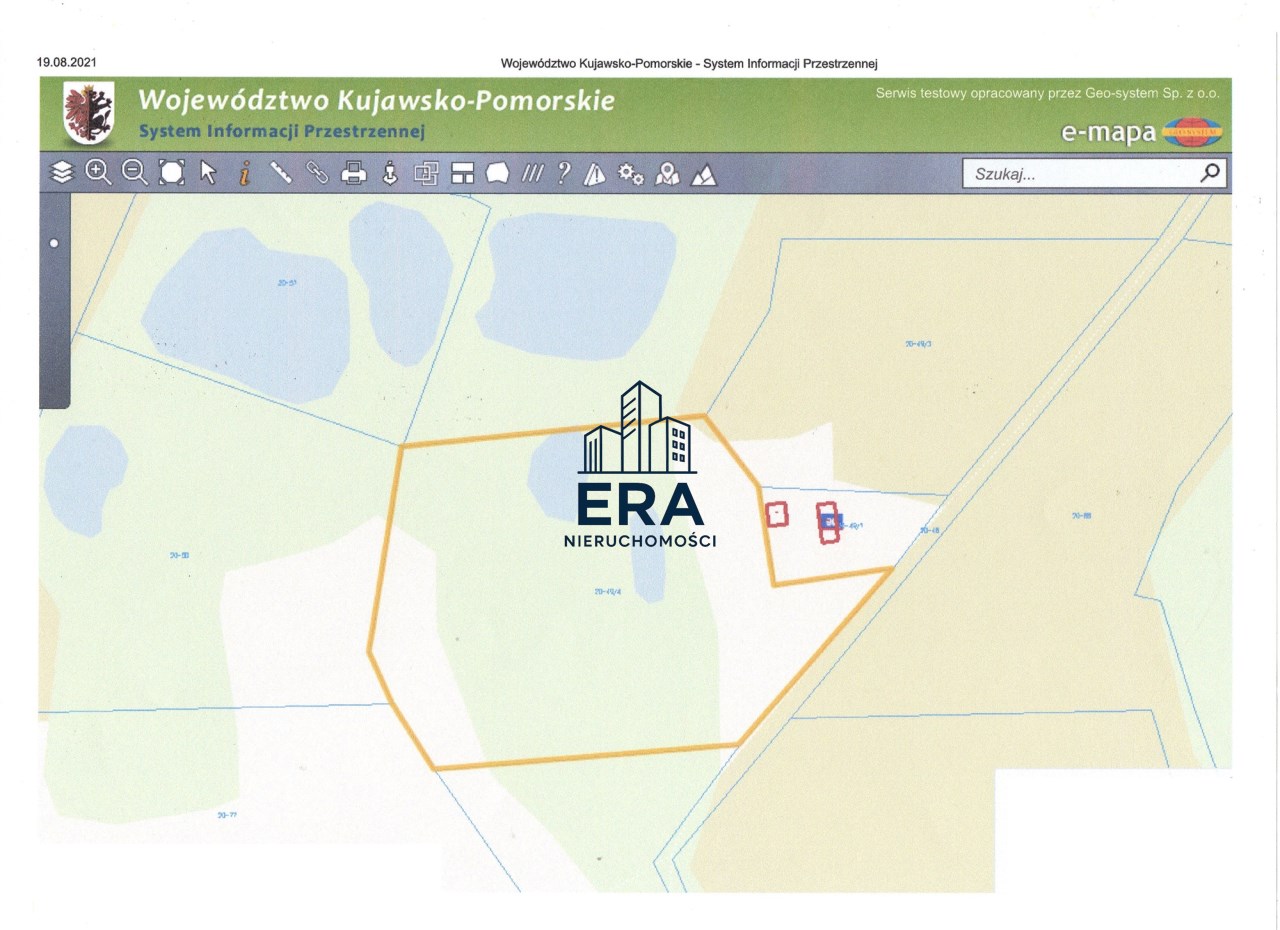Activate the arrow pointer selection tool
The image size is (1280, 930).
pyautogui.click(x=208, y=173)
